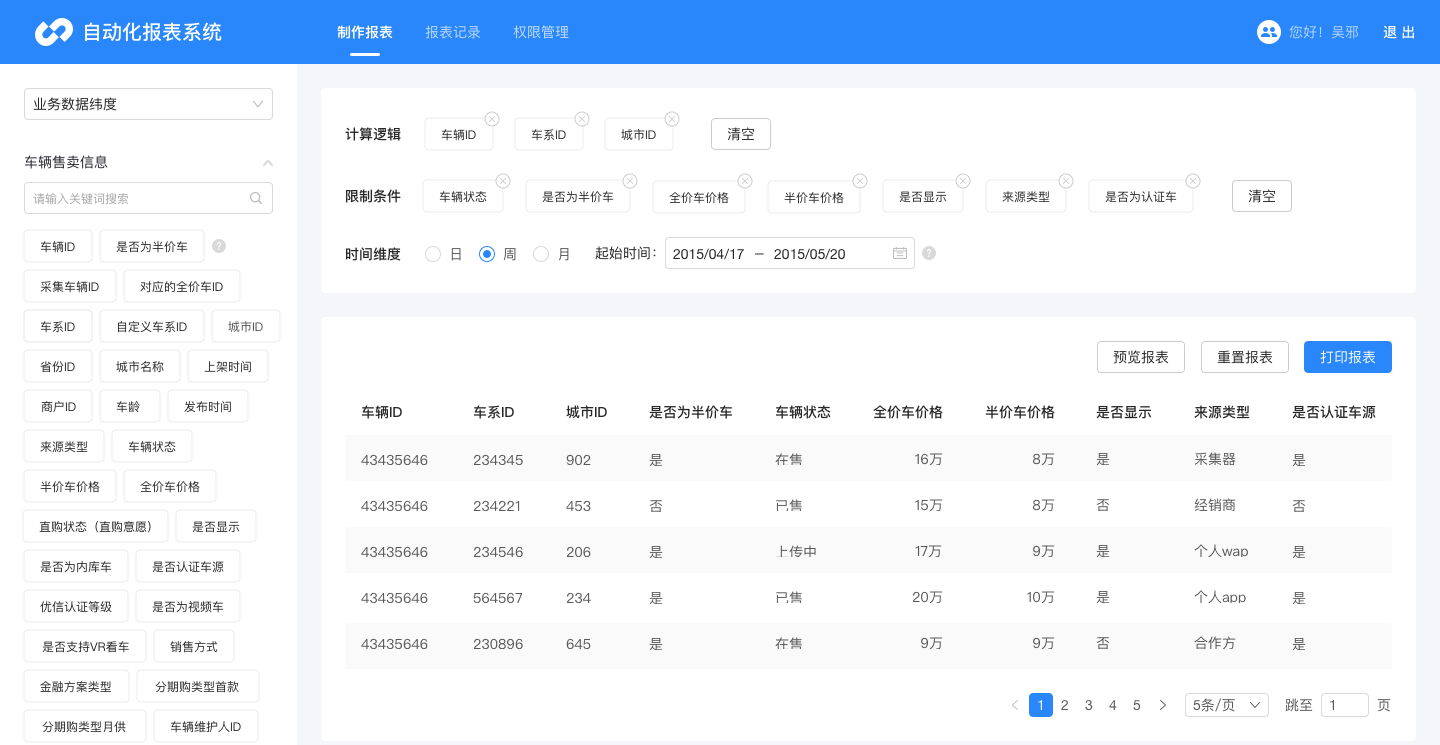Add the 城市名称 field tag
Viewport: 1440px width, 745px height.
(x=140, y=366)
